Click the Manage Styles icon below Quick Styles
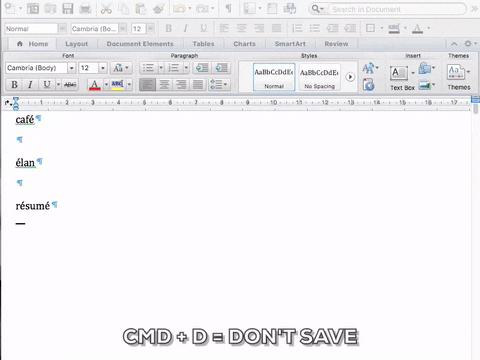This screenshot has height=360, width=480. click(x=369, y=85)
